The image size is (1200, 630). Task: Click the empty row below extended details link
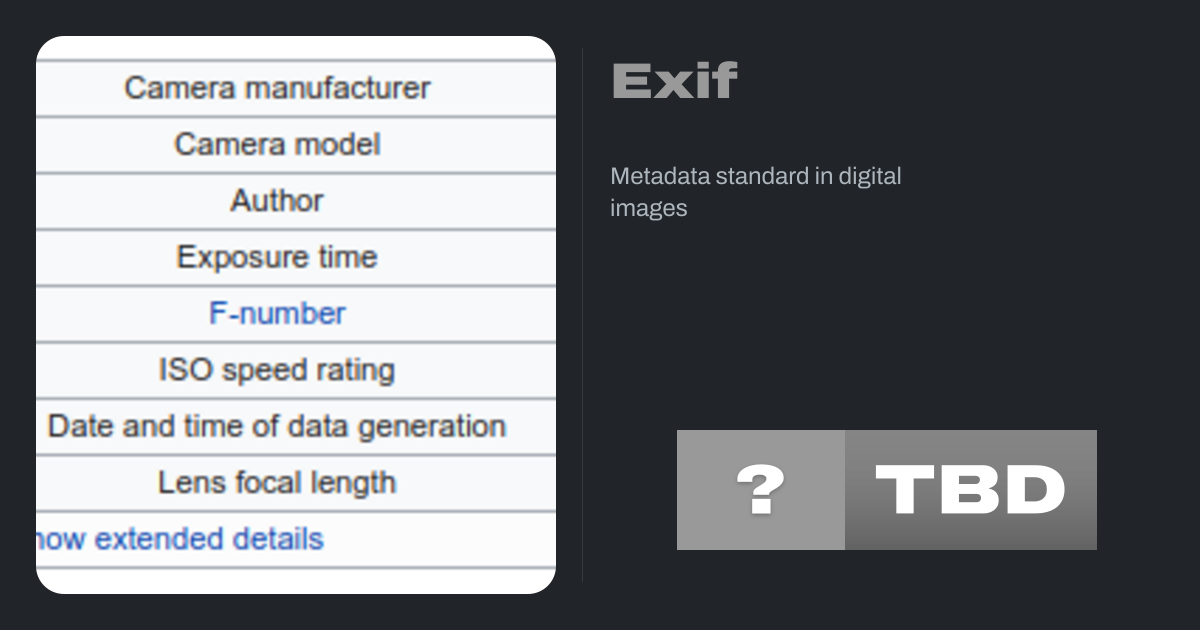[x=295, y=581]
